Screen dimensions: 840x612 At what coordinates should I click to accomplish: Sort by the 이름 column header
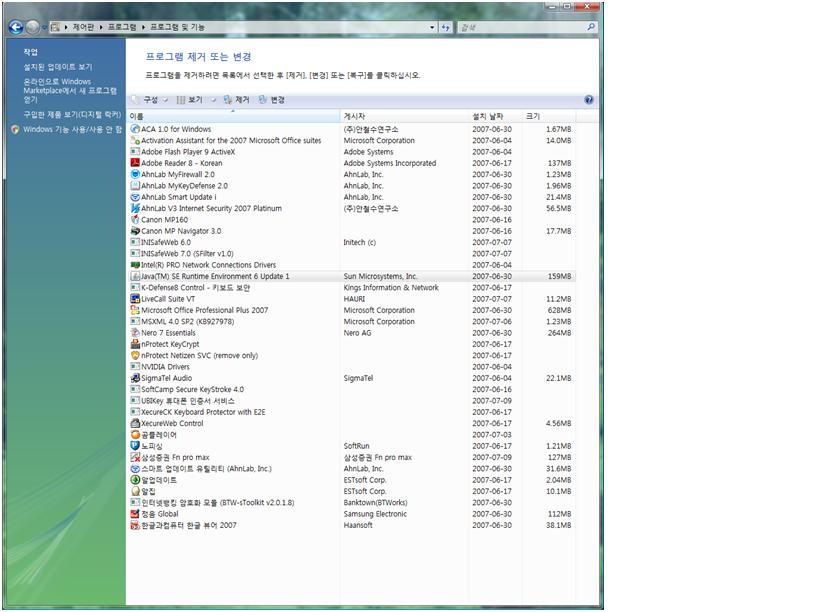tap(233, 116)
